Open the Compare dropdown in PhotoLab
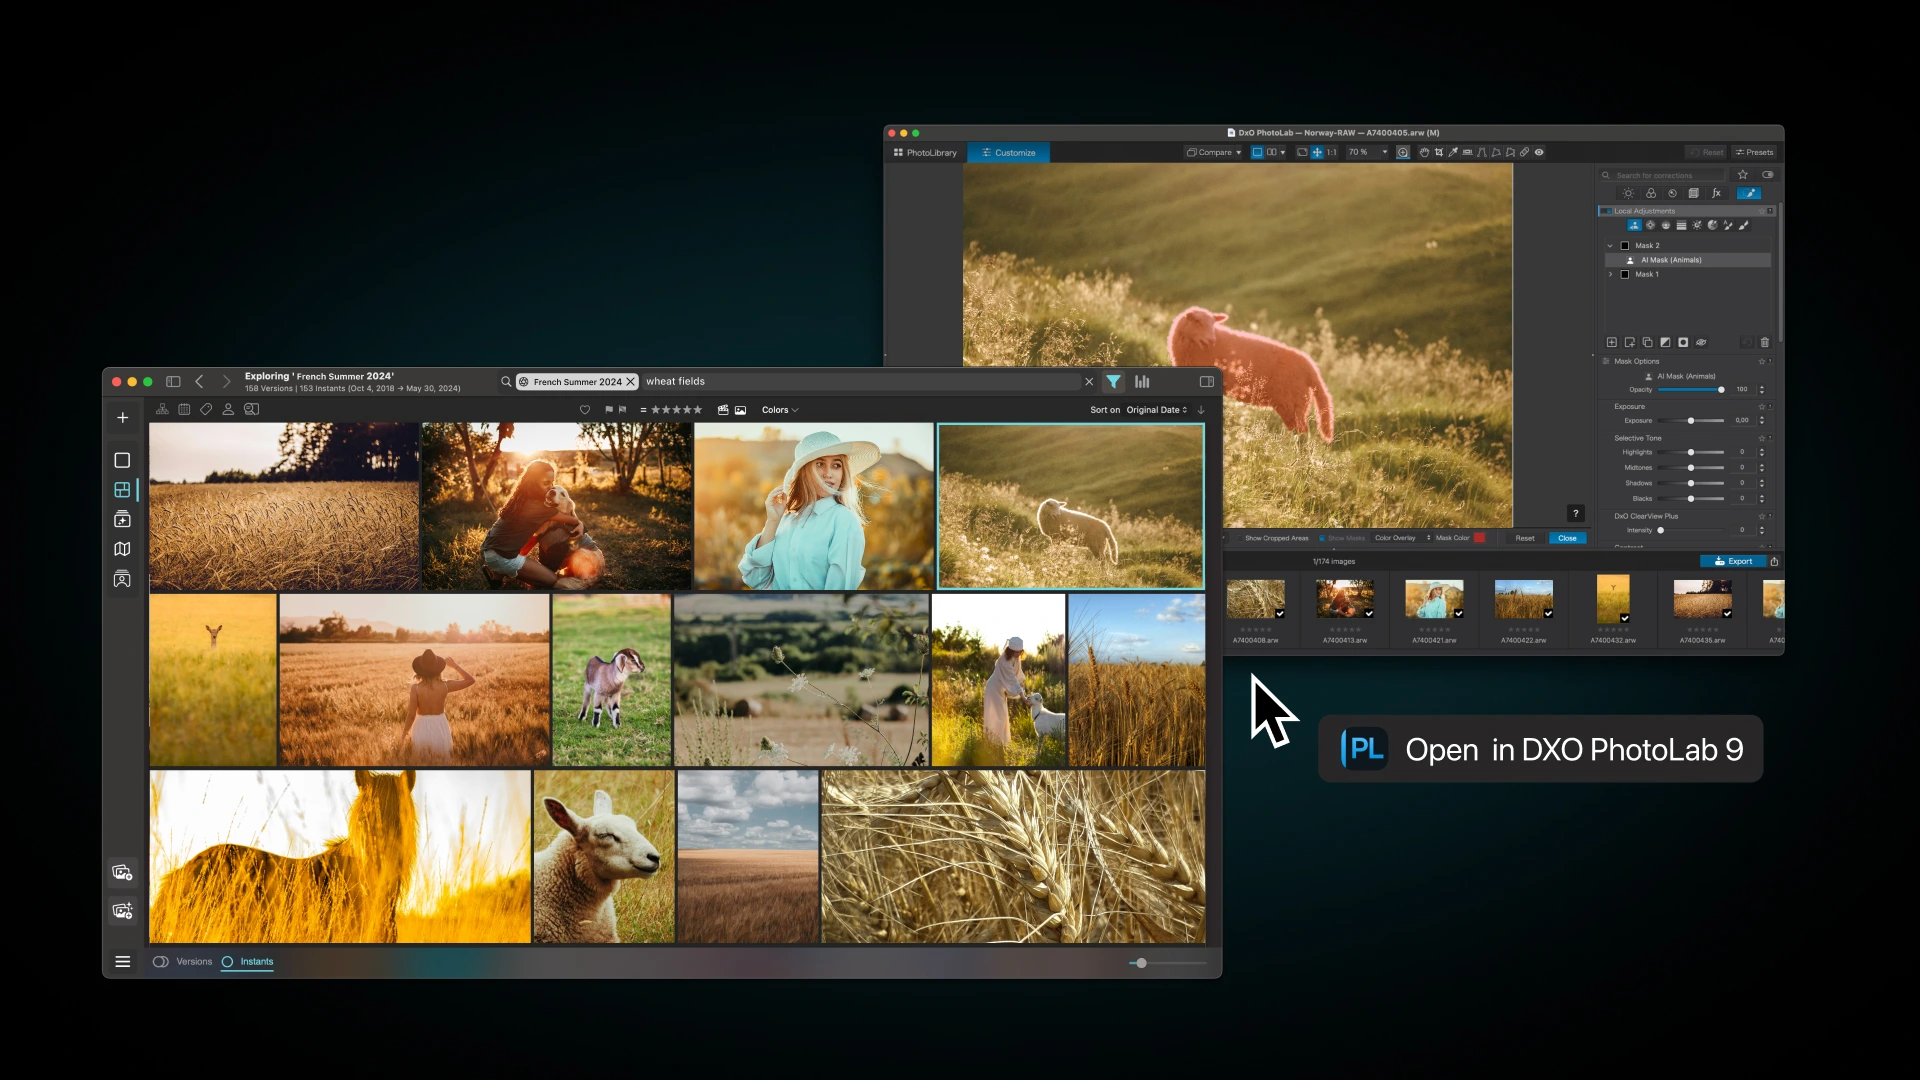 pos(1213,153)
